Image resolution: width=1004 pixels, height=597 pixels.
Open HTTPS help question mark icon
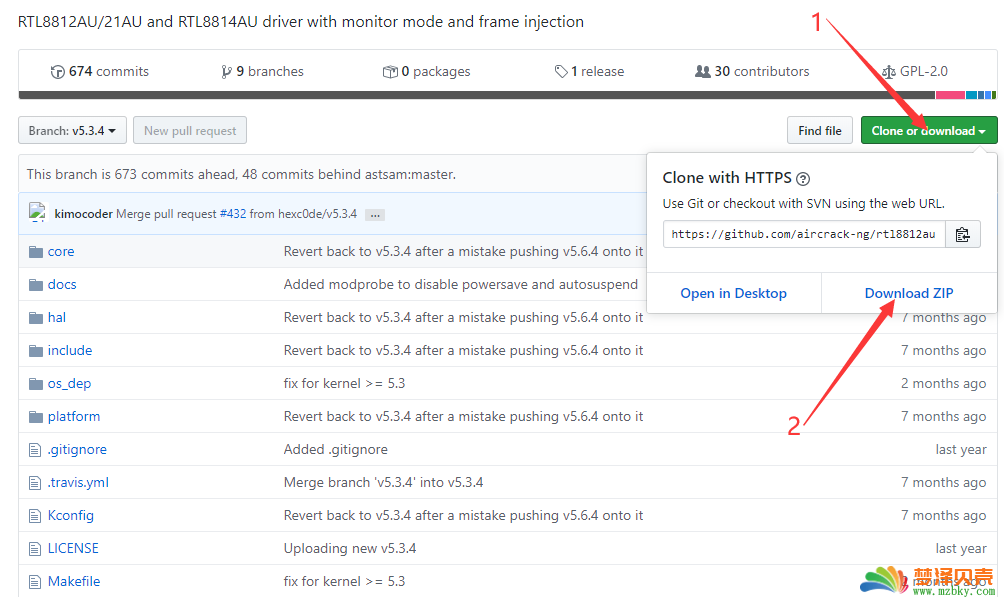tap(803, 179)
